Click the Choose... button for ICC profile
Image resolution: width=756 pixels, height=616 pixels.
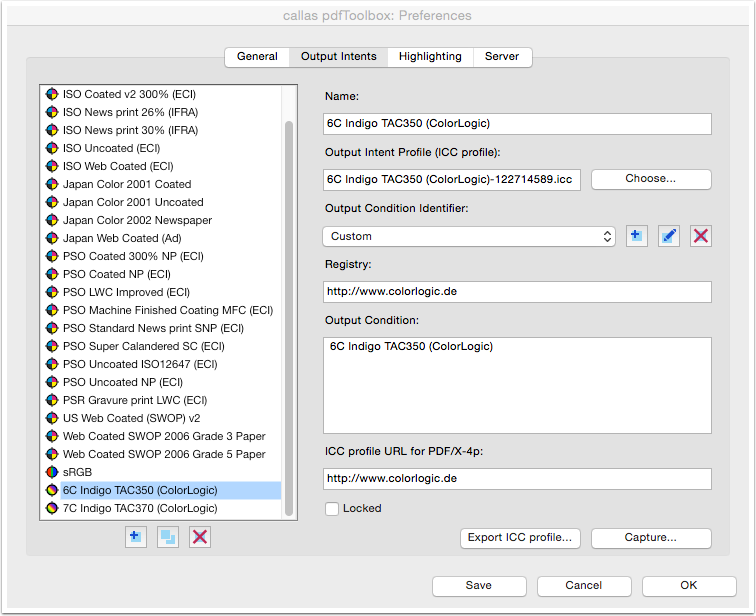click(x=651, y=179)
